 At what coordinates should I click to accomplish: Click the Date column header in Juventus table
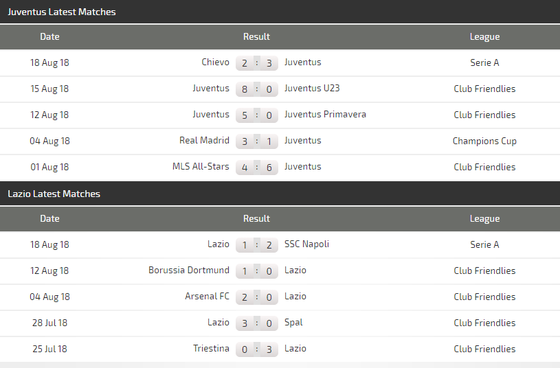coord(50,36)
